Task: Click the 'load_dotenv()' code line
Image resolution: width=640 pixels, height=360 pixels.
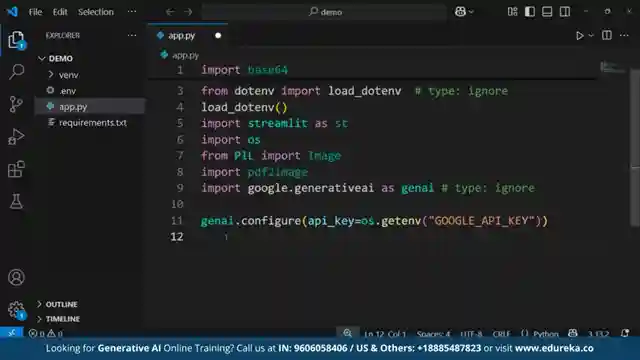Action: (x=244, y=107)
